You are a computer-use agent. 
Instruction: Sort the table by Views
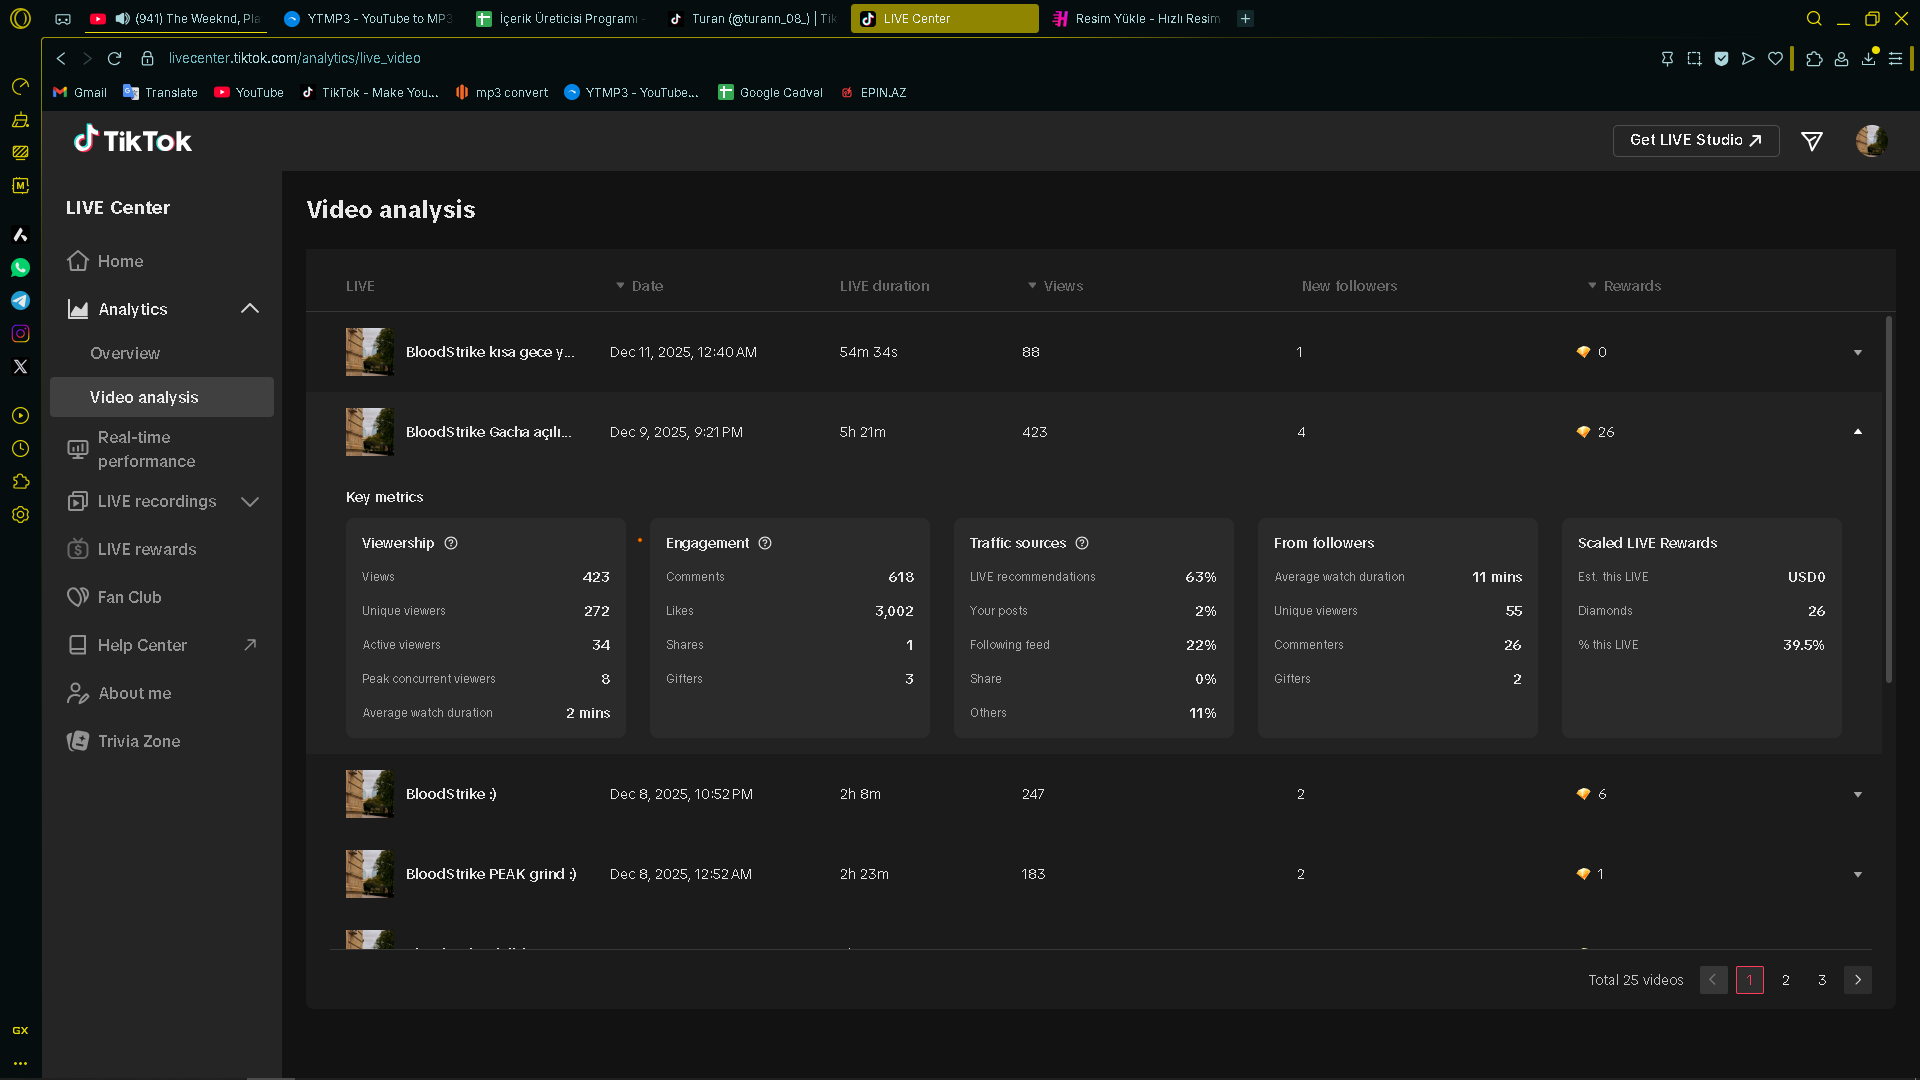(x=1055, y=286)
